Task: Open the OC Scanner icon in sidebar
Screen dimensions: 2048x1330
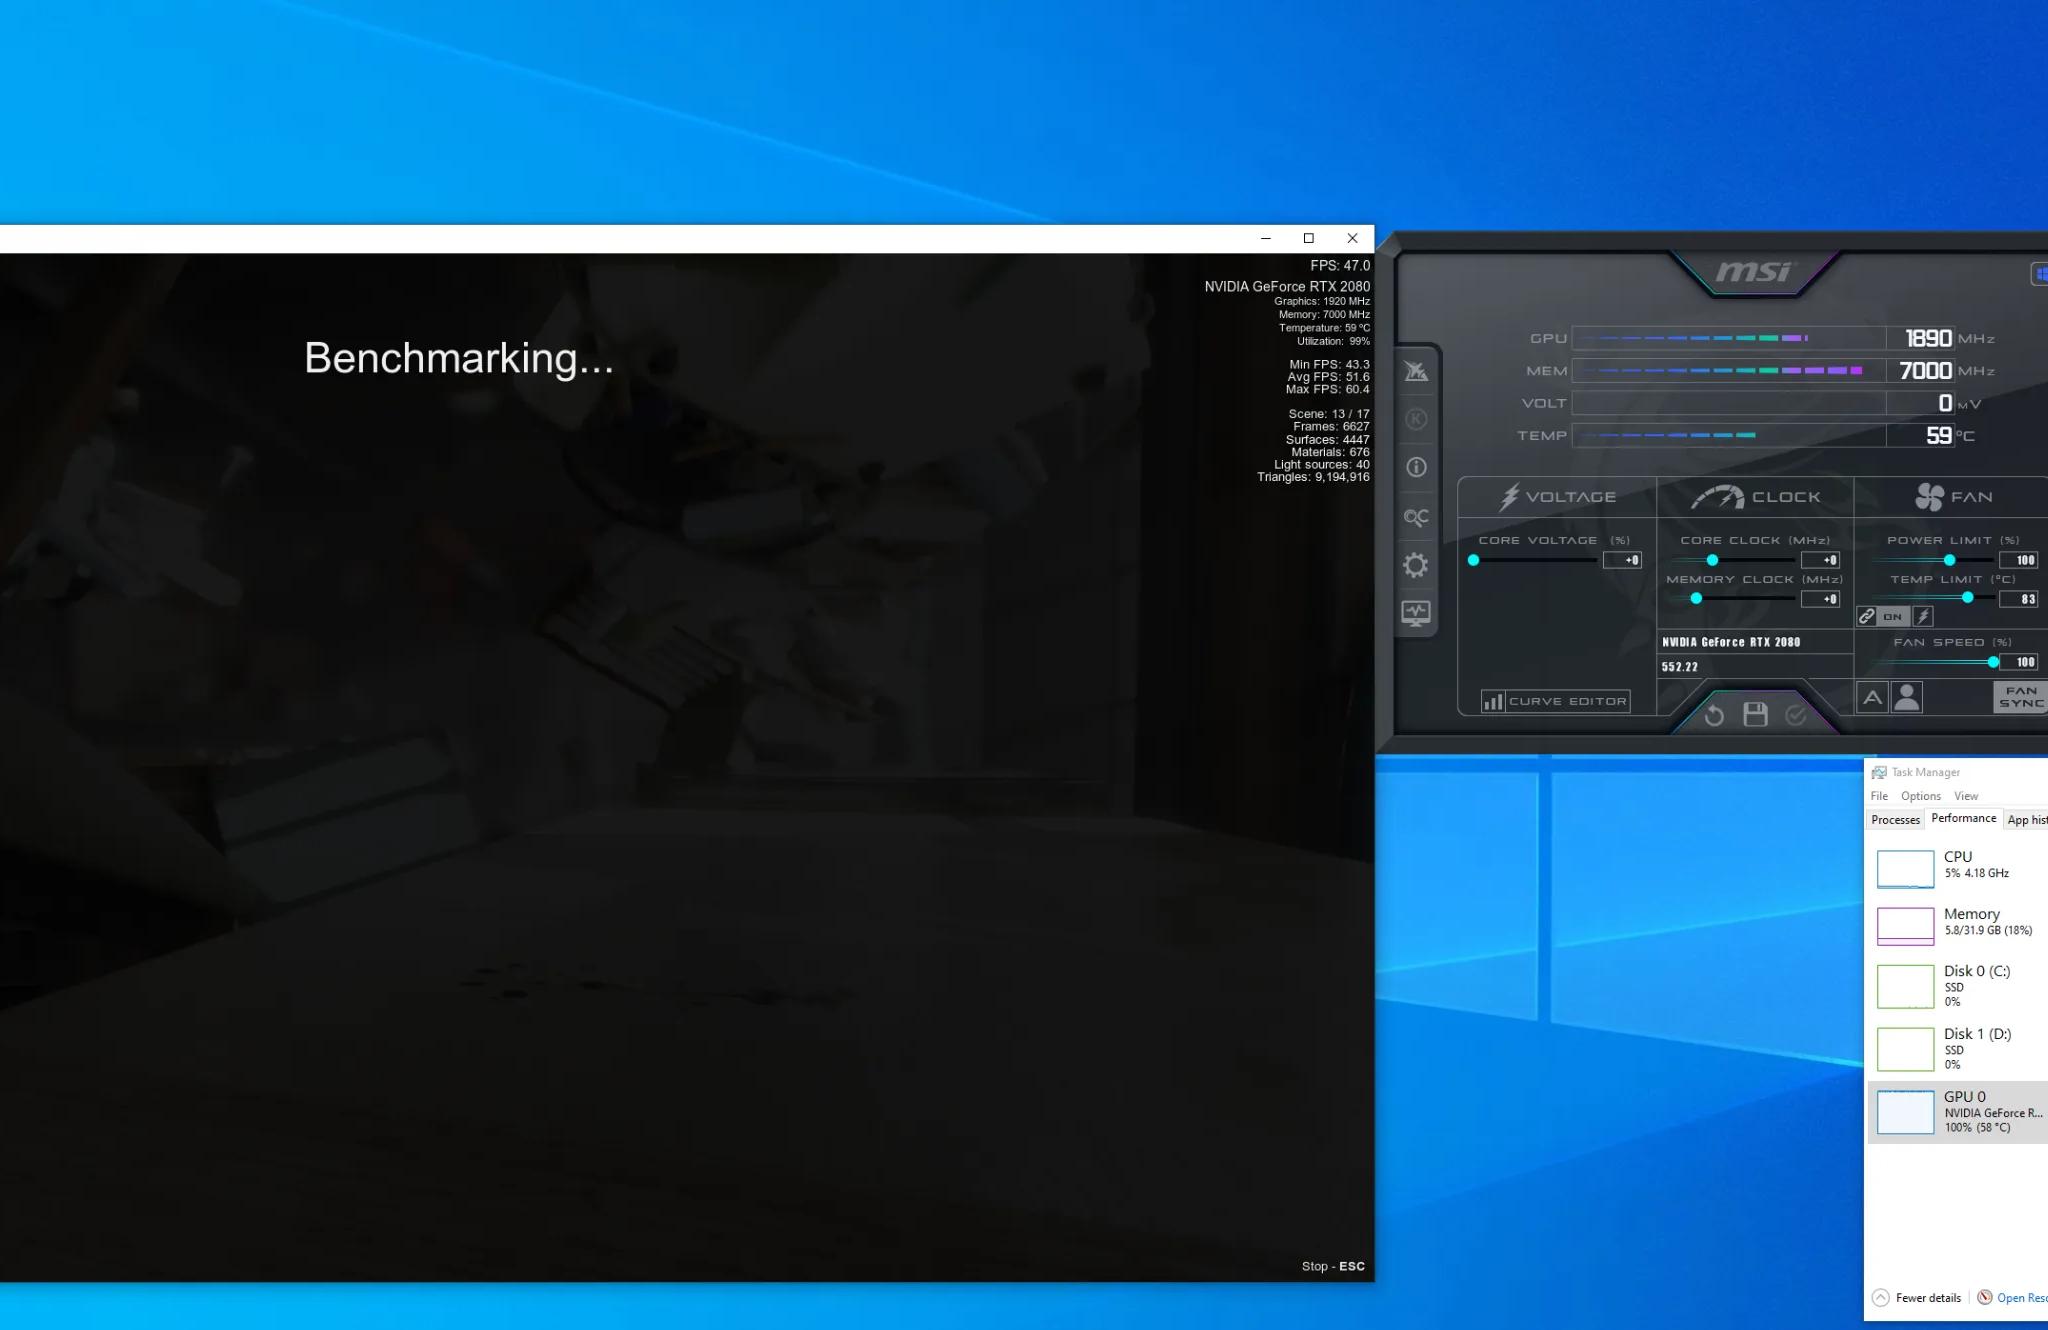Action: (1416, 517)
